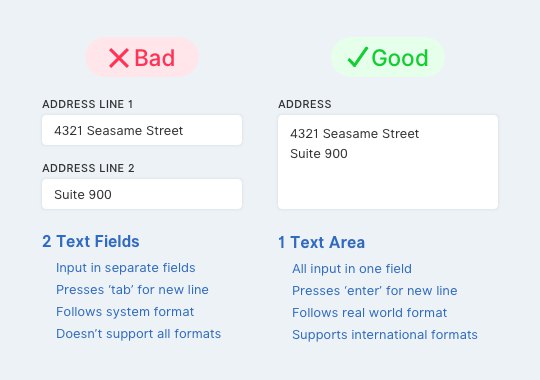The image size is (540, 380).
Task: Click the Good badge label
Action: click(x=400, y=58)
